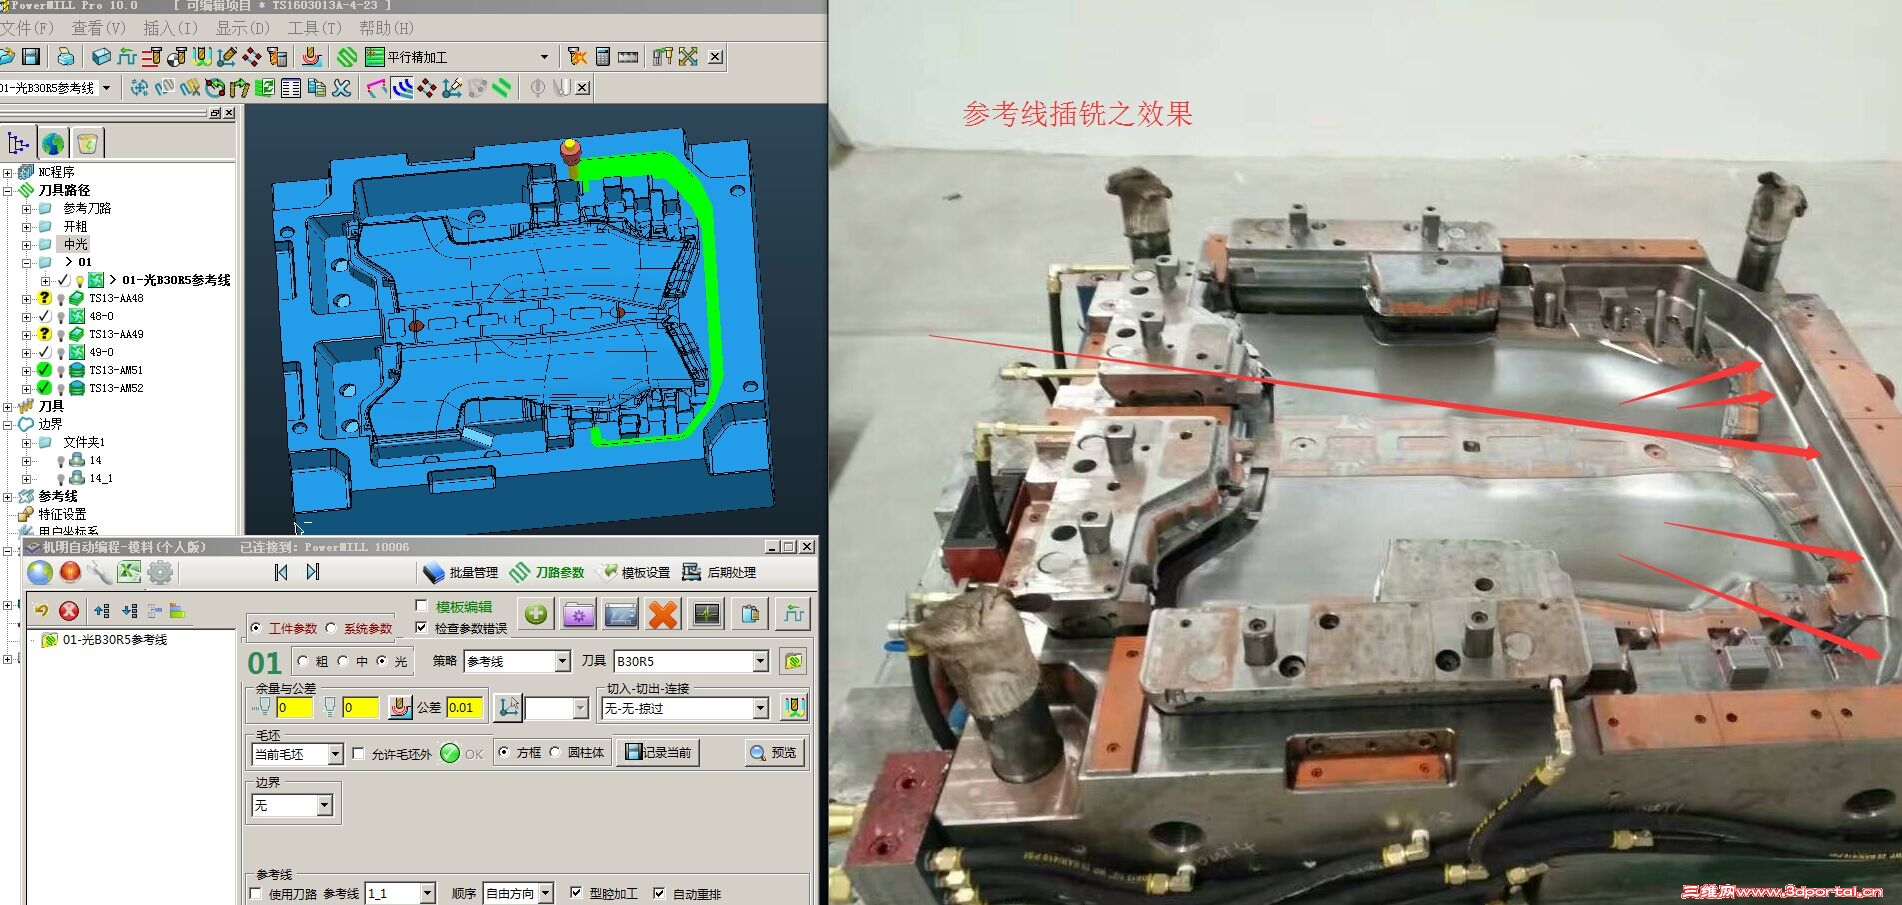Open the 刀具 B30R5 tool dropdown

pos(760,661)
